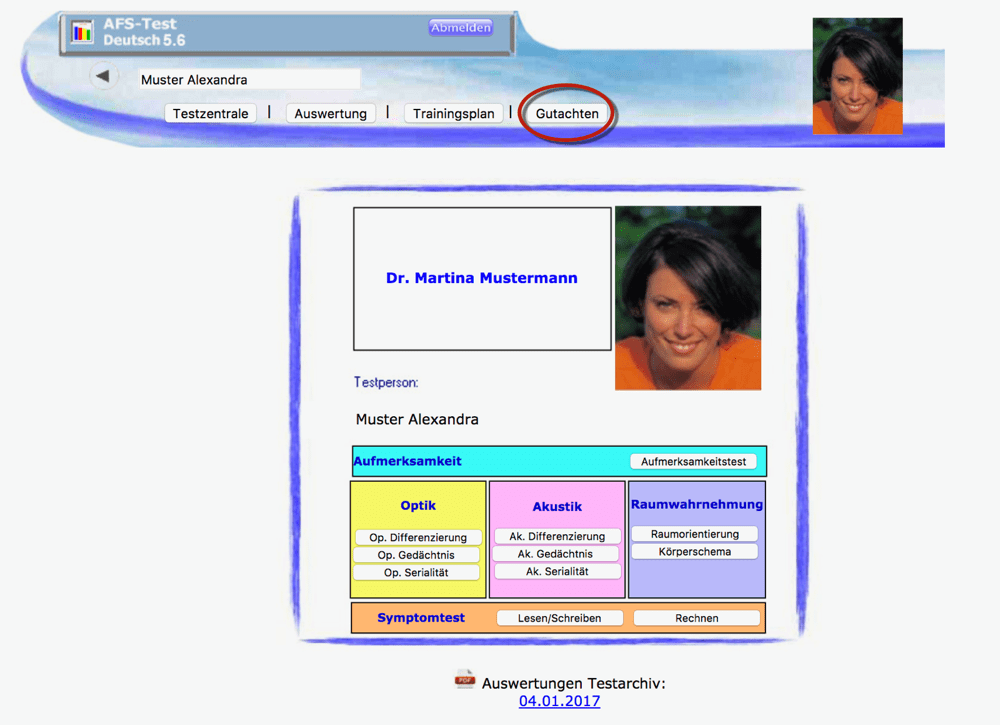Click the AFS-Test bar chart logo icon
This screenshot has width=1000, height=725.
82,32
